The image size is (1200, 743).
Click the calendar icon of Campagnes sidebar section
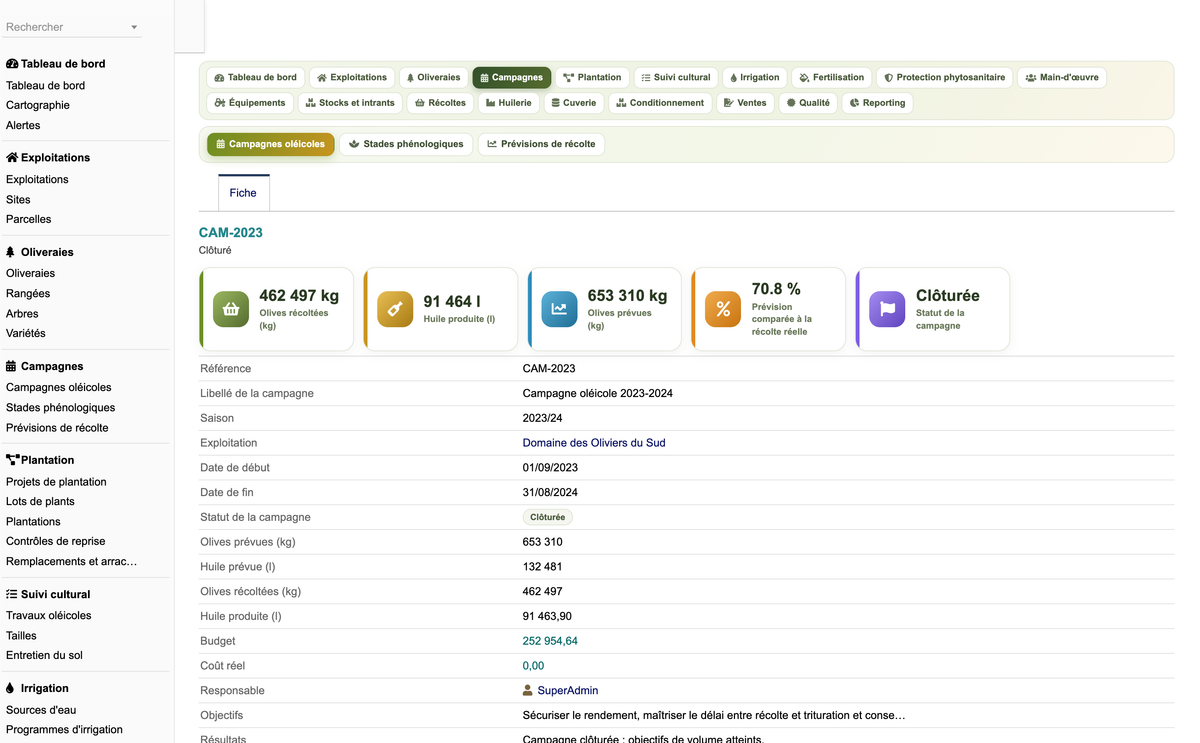11,366
